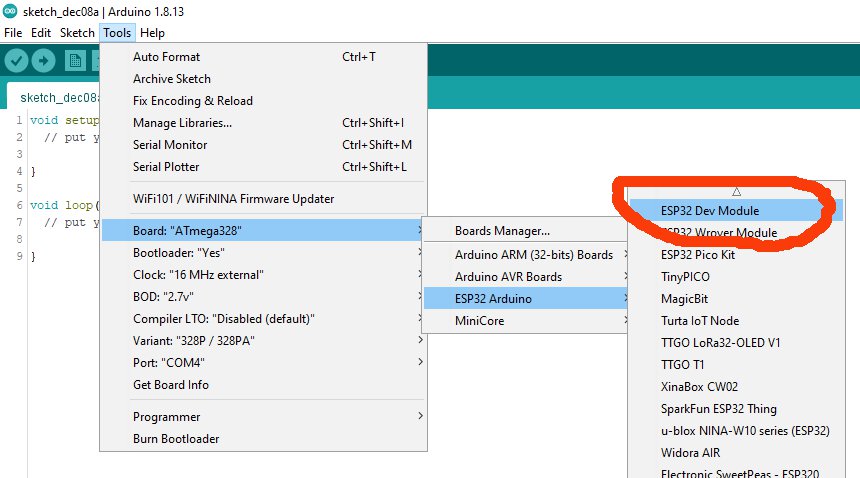
Task: Click Get Board Info
Action: tap(263, 384)
